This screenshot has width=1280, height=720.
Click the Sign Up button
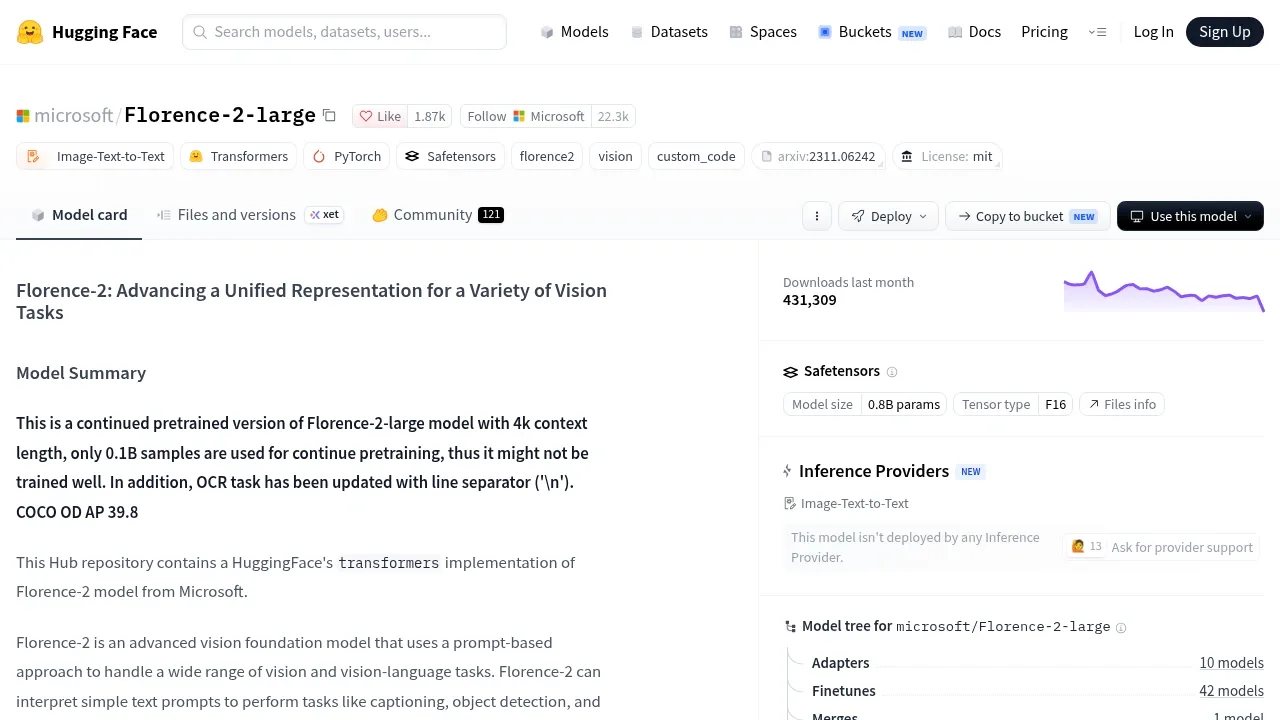pyautogui.click(x=1224, y=32)
